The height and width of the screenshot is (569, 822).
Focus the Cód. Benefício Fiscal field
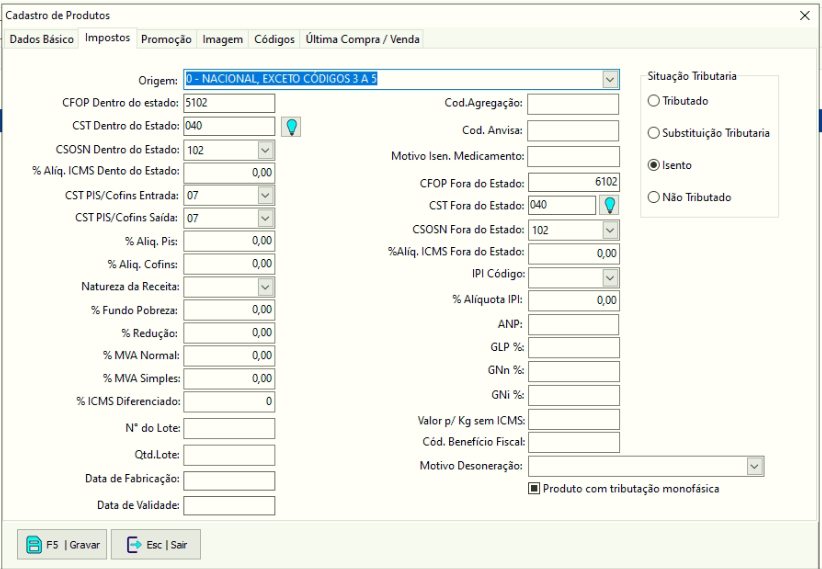pyautogui.click(x=573, y=442)
